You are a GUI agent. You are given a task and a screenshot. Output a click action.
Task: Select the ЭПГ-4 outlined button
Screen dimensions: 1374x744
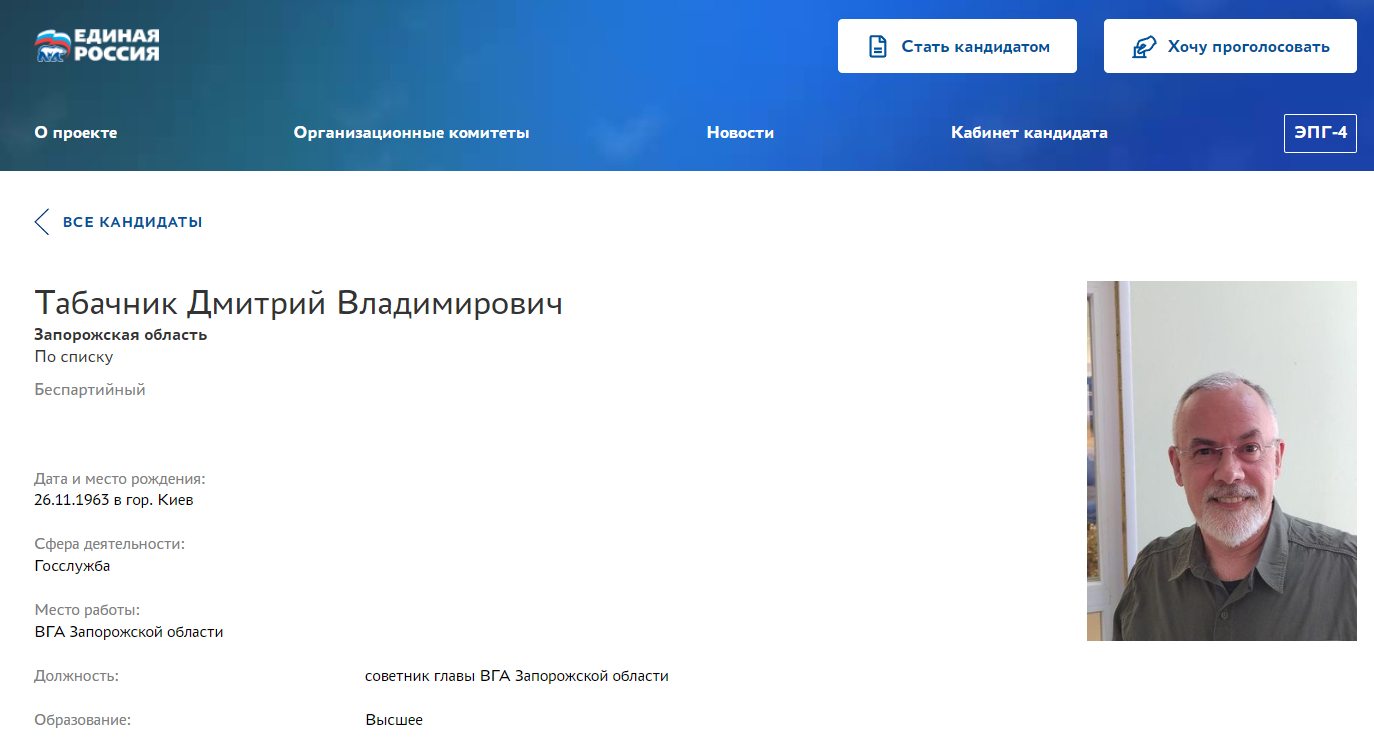click(x=1320, y=133)
